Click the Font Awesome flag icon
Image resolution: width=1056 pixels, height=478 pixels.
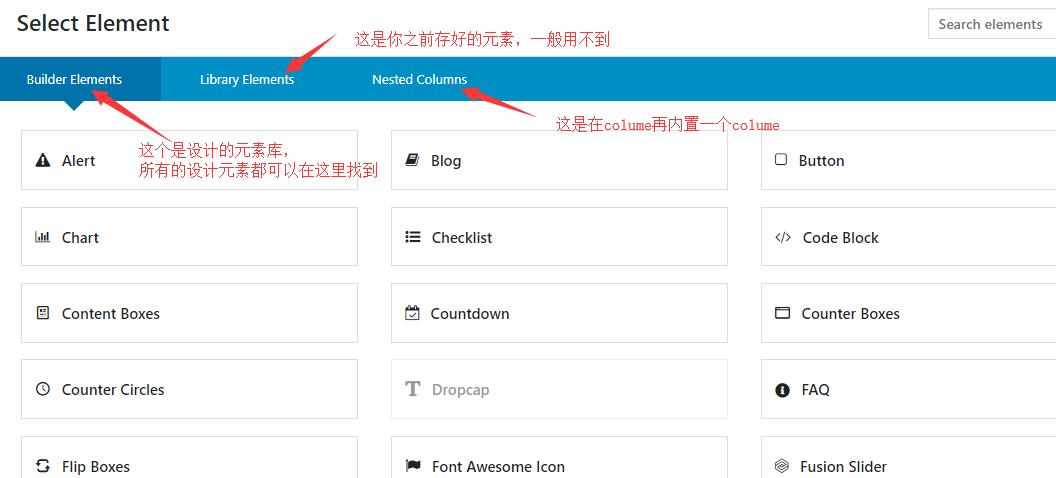click(x=413, y=466)
